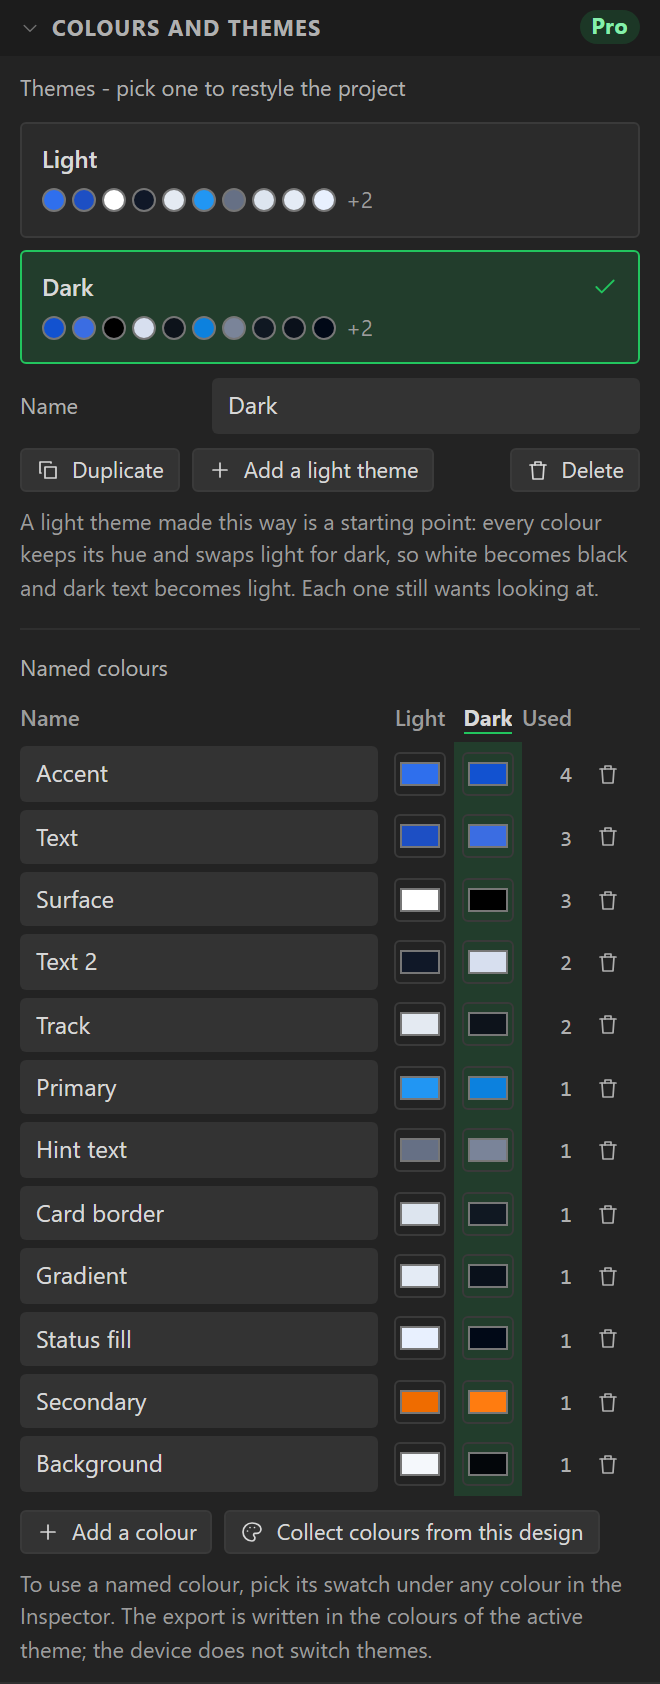Delete the Accent named colour
660x1684 pixels.
pyautogui.click(x=608, y=774)
